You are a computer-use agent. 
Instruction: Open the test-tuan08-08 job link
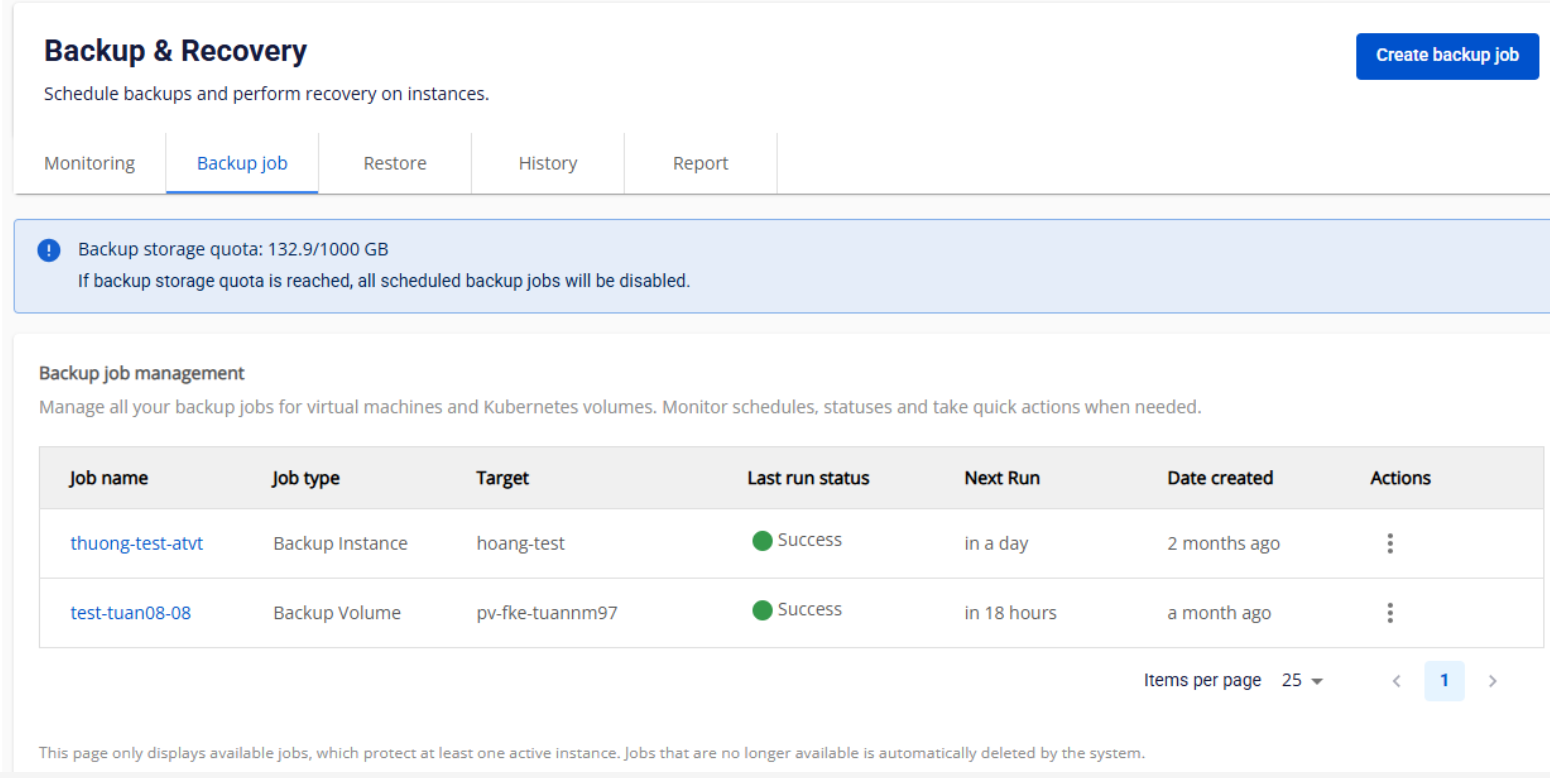tap(130, 613)
